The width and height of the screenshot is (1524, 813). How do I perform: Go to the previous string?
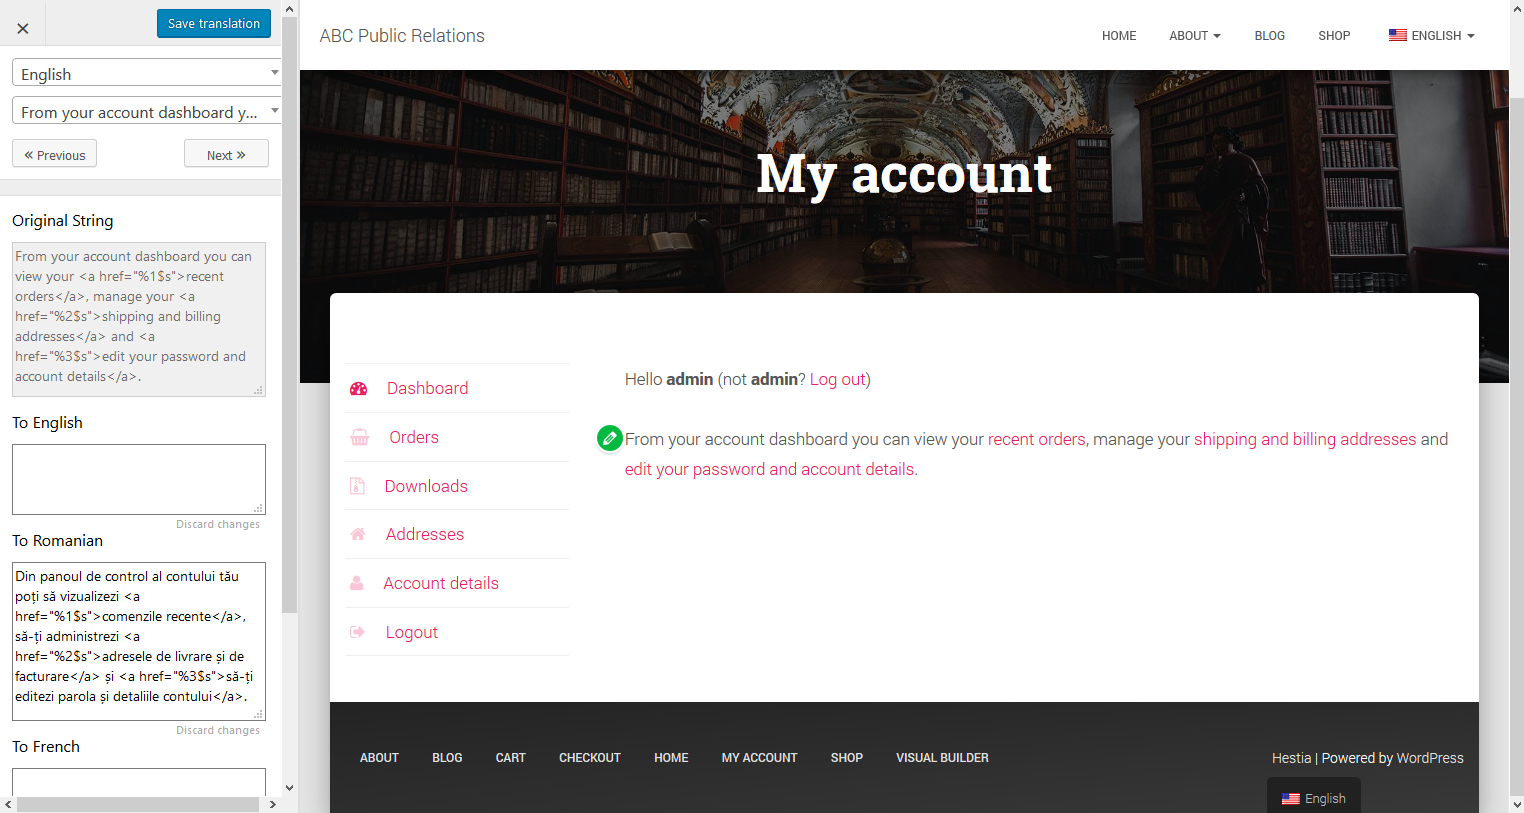55,154
